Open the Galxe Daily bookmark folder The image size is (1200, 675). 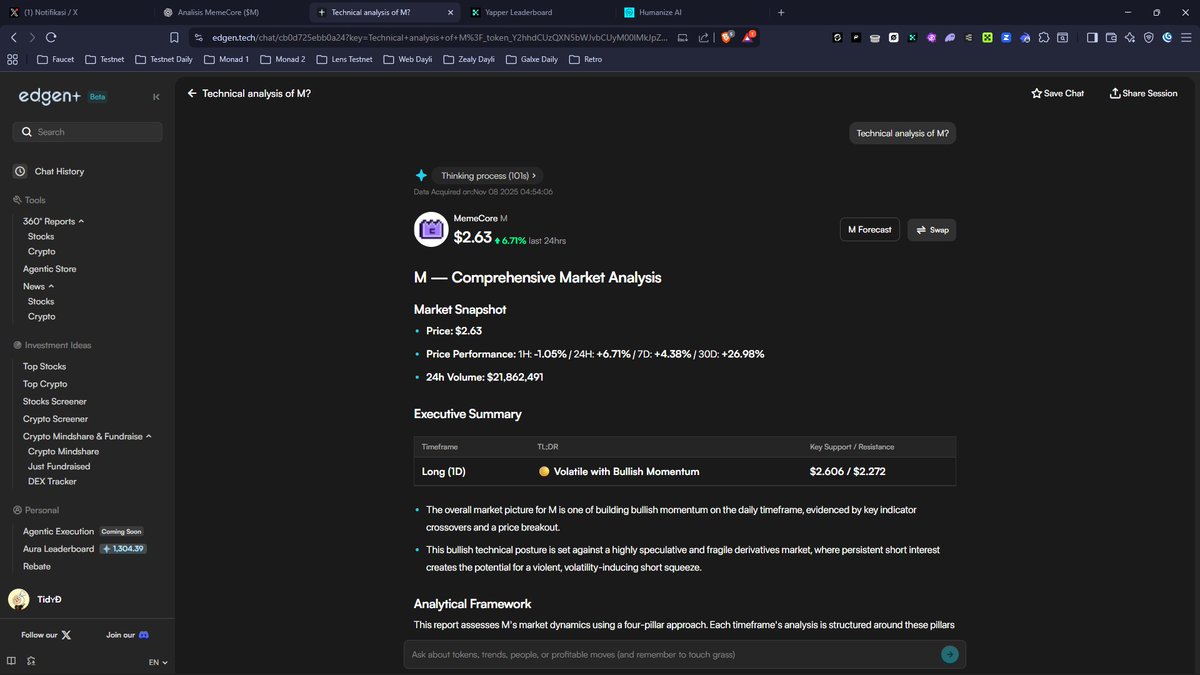(531, 59)
